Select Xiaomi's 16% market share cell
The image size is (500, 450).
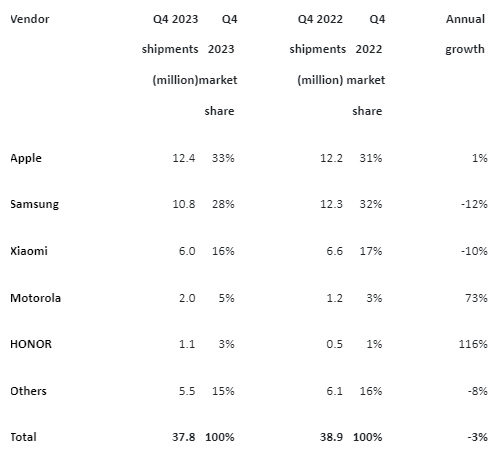click(x=223, y=251)
